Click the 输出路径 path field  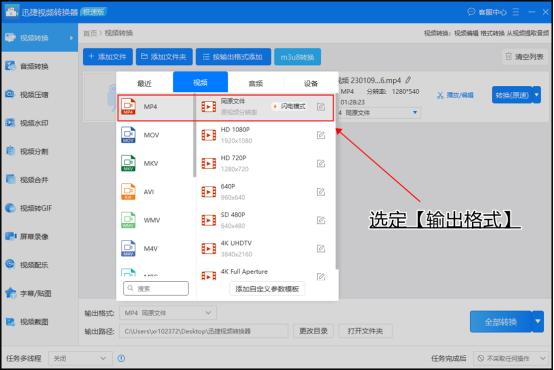click(x=204, y=331)
